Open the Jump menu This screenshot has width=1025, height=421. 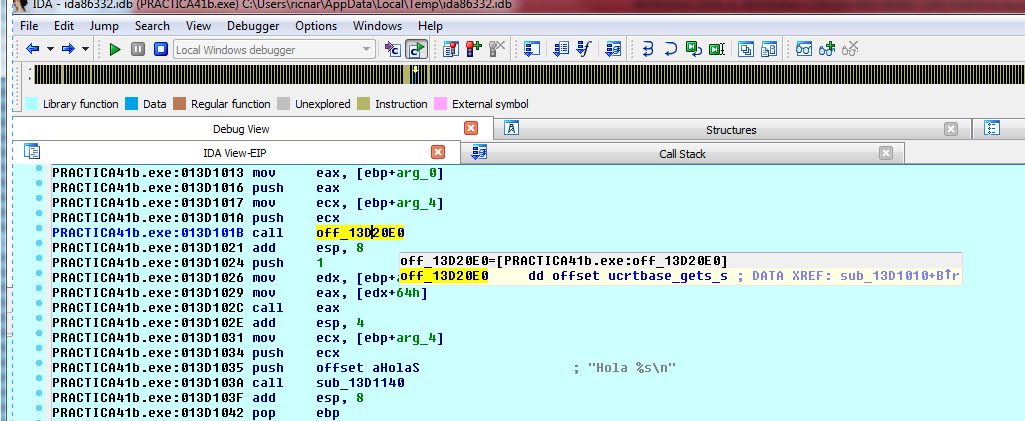click(104, 25)
